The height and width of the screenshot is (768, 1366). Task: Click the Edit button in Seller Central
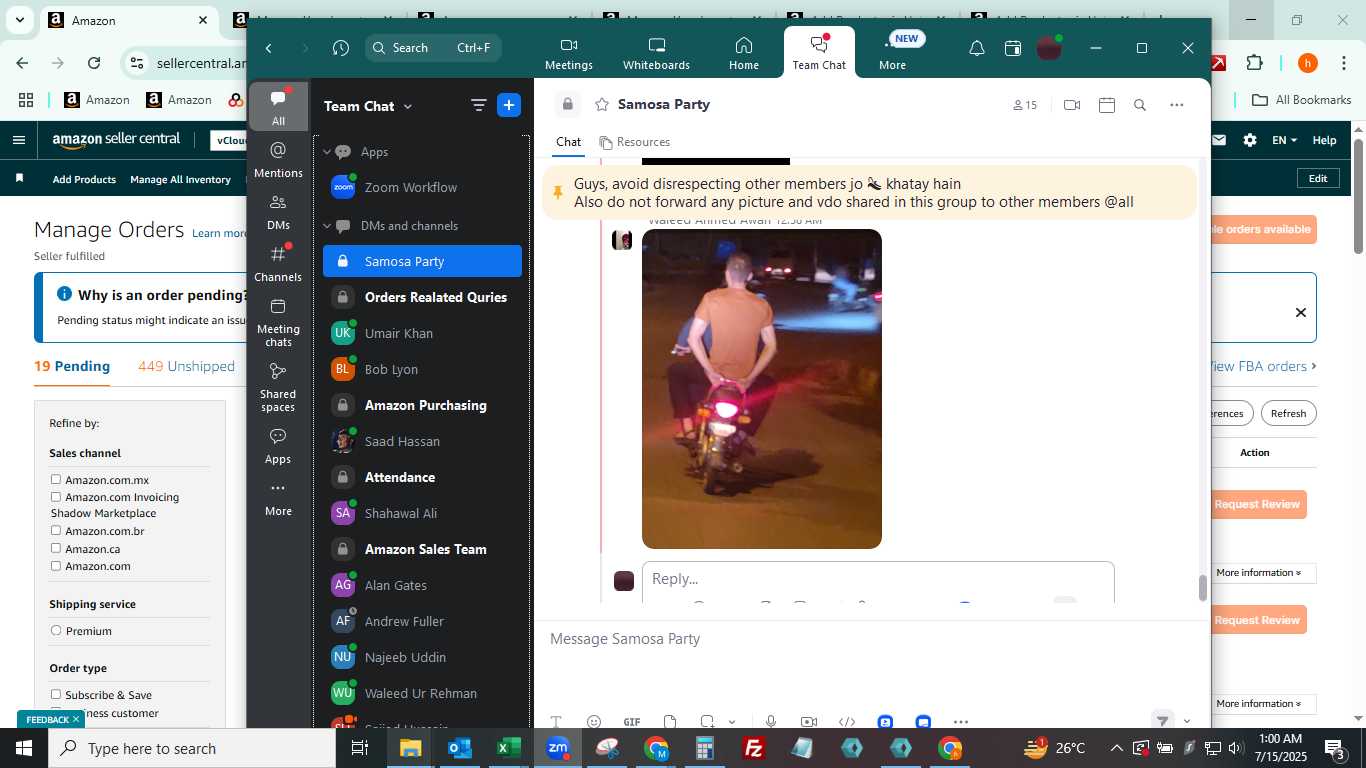pyautogui.click(x=1318, y=178)
